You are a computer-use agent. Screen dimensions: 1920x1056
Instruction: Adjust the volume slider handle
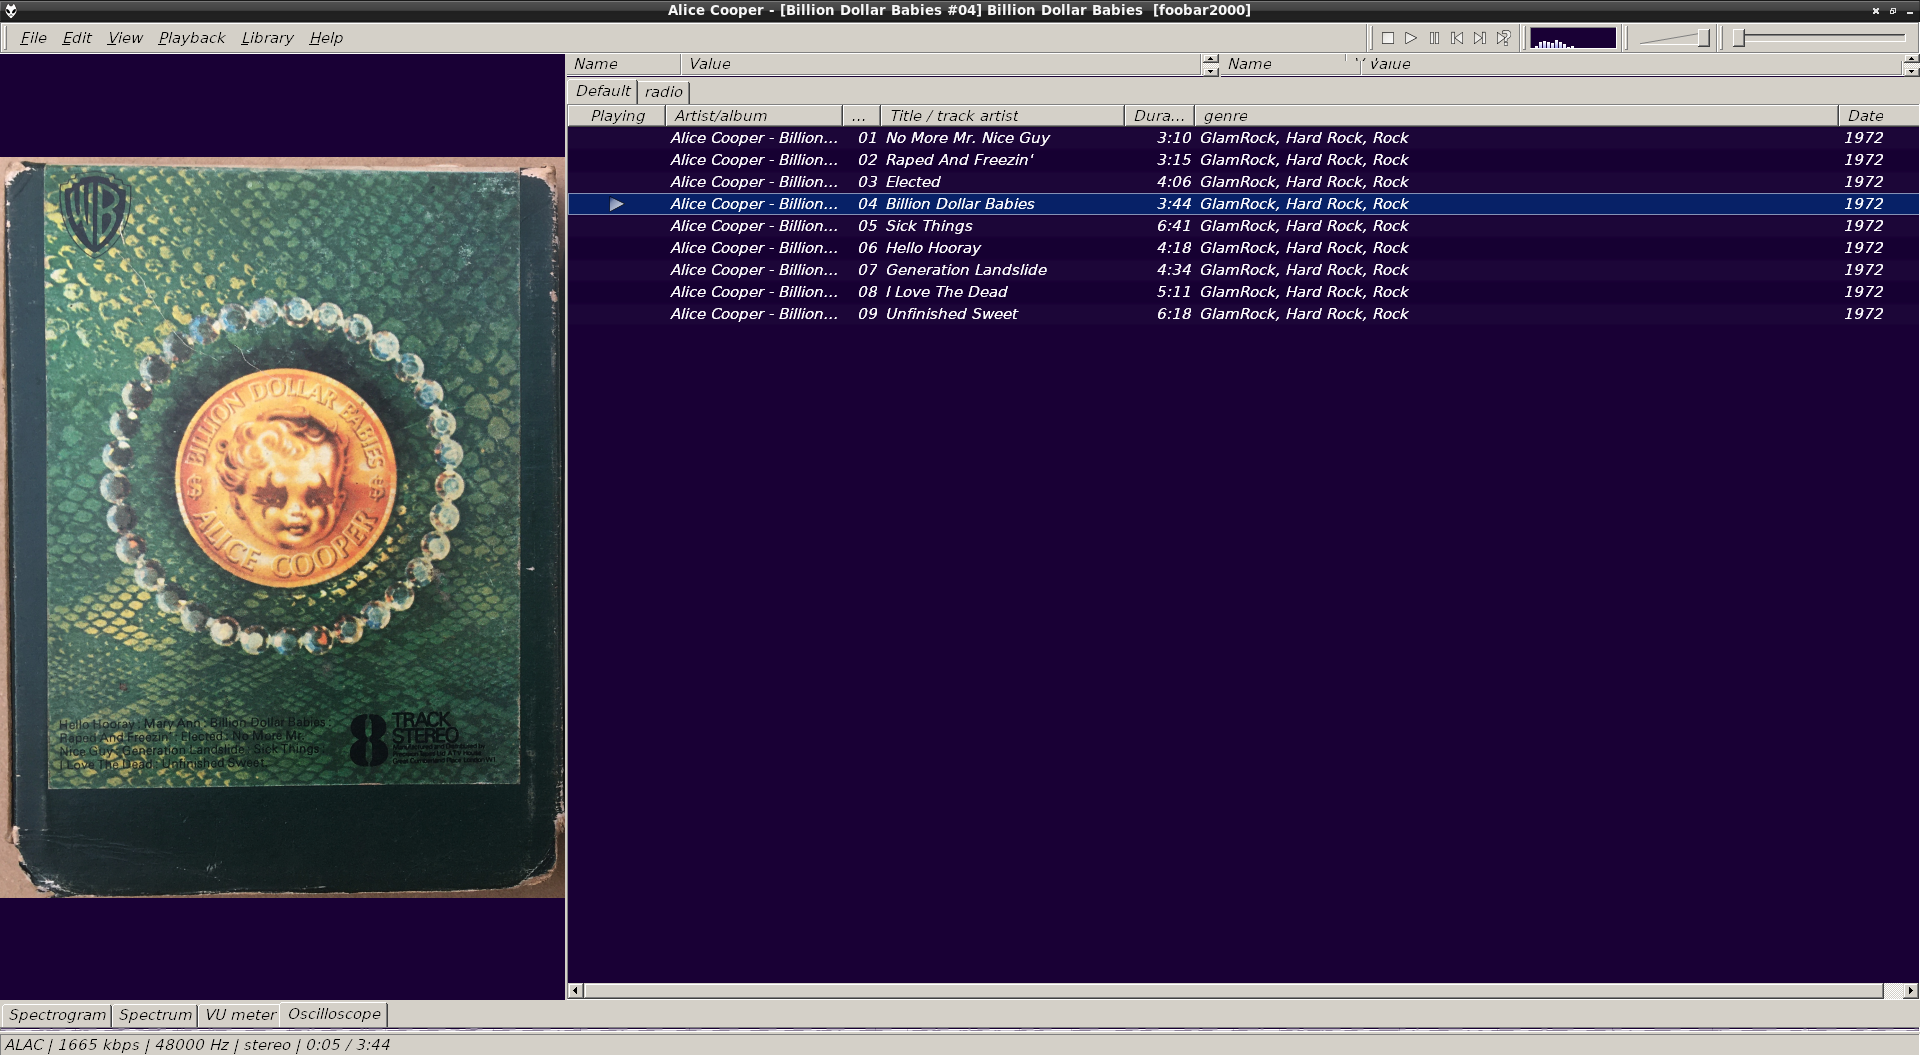(x=1703, y=38)
